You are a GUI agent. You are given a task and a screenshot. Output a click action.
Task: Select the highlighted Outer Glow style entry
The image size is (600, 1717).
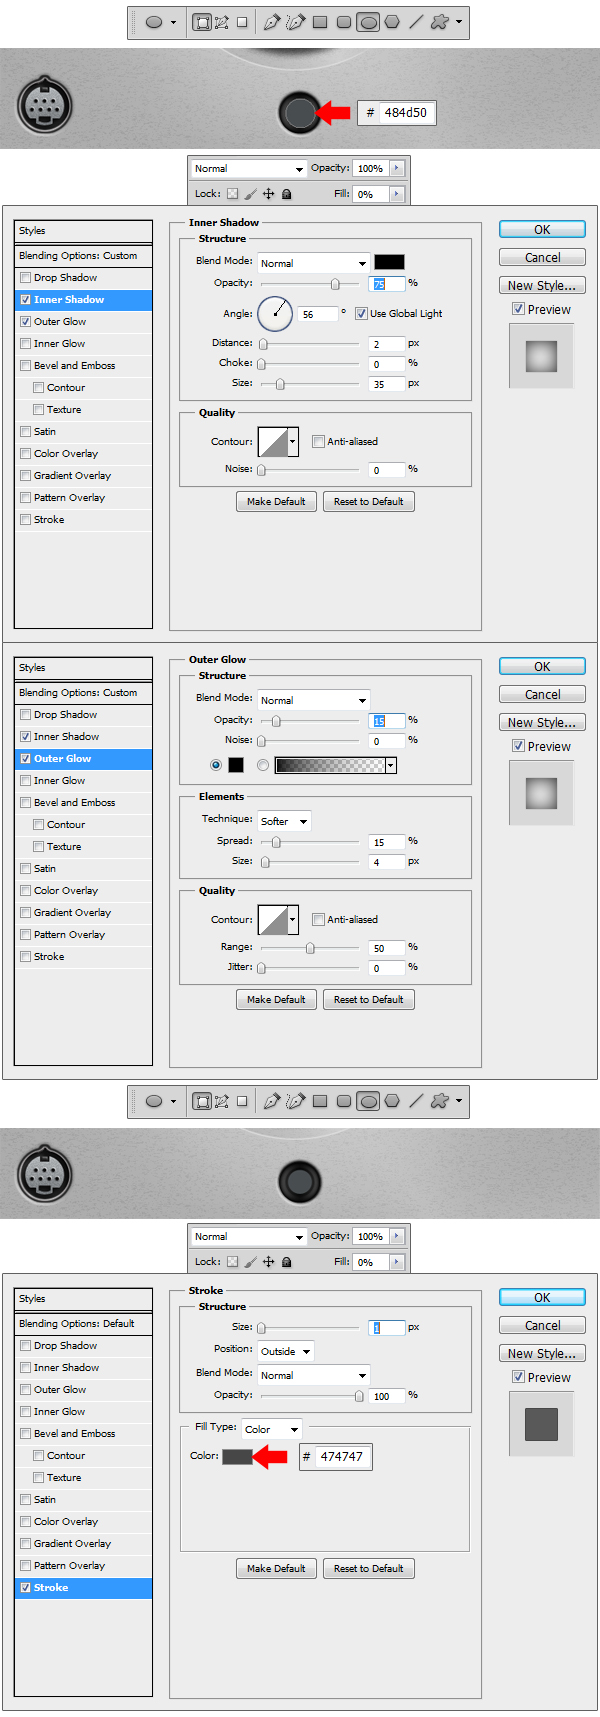tap(83, 759)
